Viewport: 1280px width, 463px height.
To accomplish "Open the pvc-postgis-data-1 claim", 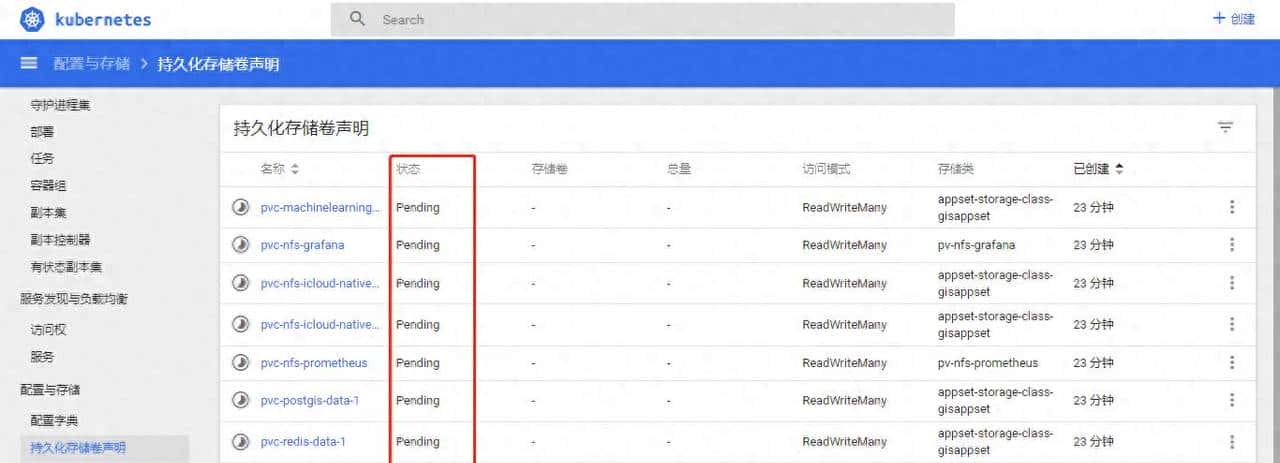I will [x=309, y=400].
